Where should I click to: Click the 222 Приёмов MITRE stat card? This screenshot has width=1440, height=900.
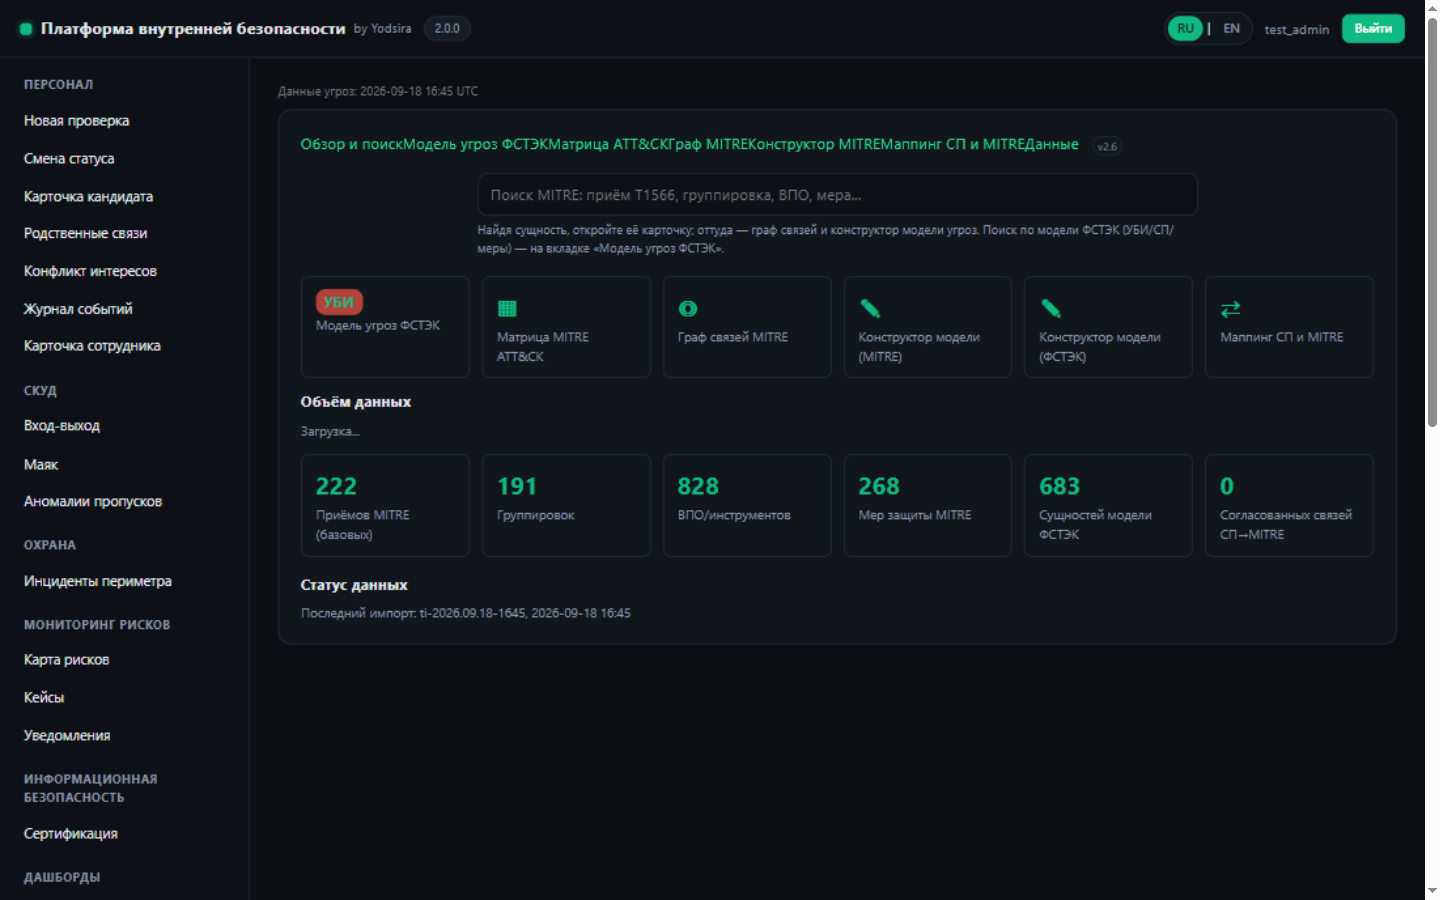[385, 505]
